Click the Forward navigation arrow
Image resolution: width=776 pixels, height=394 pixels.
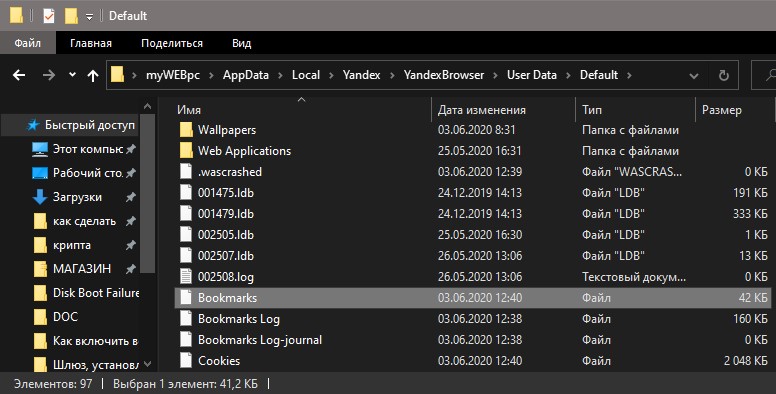48,75
